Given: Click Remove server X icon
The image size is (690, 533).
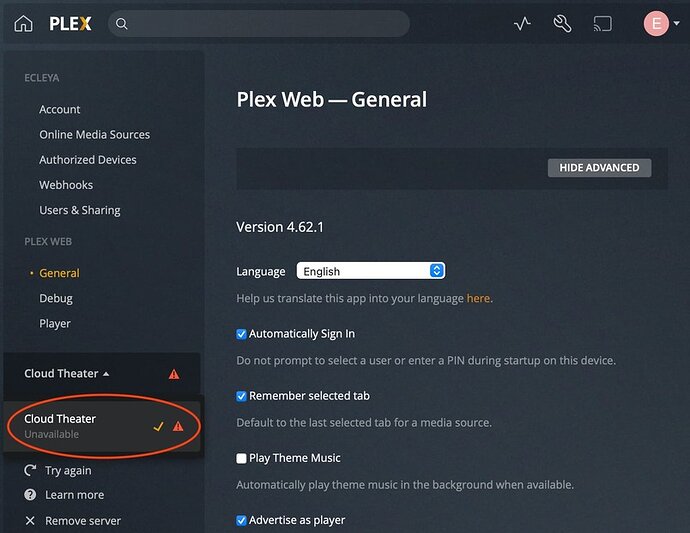Looking at the screenshot, I should pos(30,521).
